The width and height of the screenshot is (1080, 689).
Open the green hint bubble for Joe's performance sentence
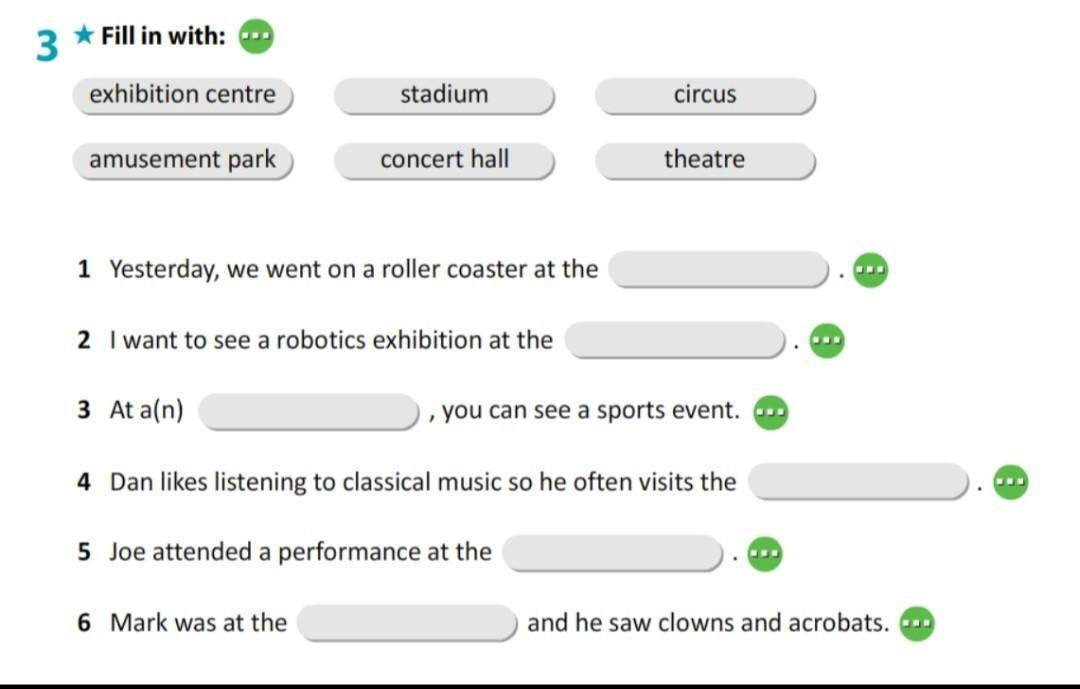point(765,554)
